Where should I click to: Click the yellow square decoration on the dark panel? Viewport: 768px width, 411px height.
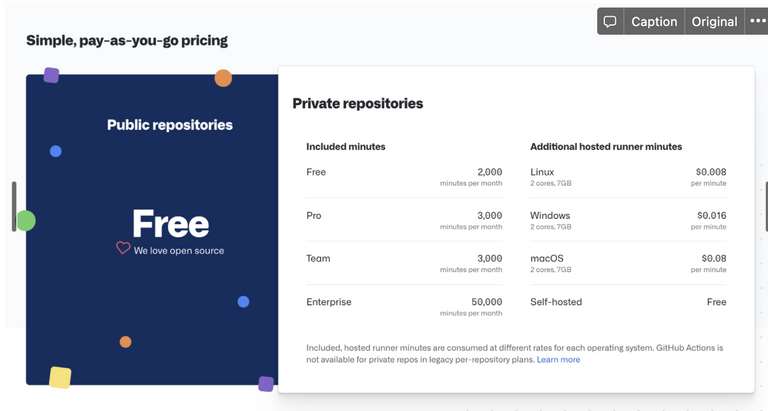tap(60, 377)
